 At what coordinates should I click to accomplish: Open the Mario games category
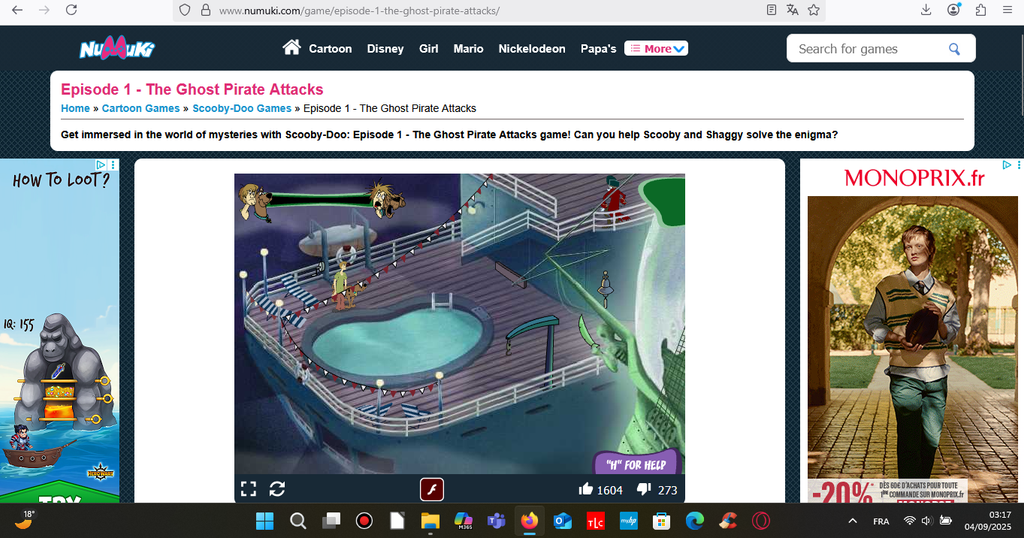pyautogui.click(x=468, y=49)
